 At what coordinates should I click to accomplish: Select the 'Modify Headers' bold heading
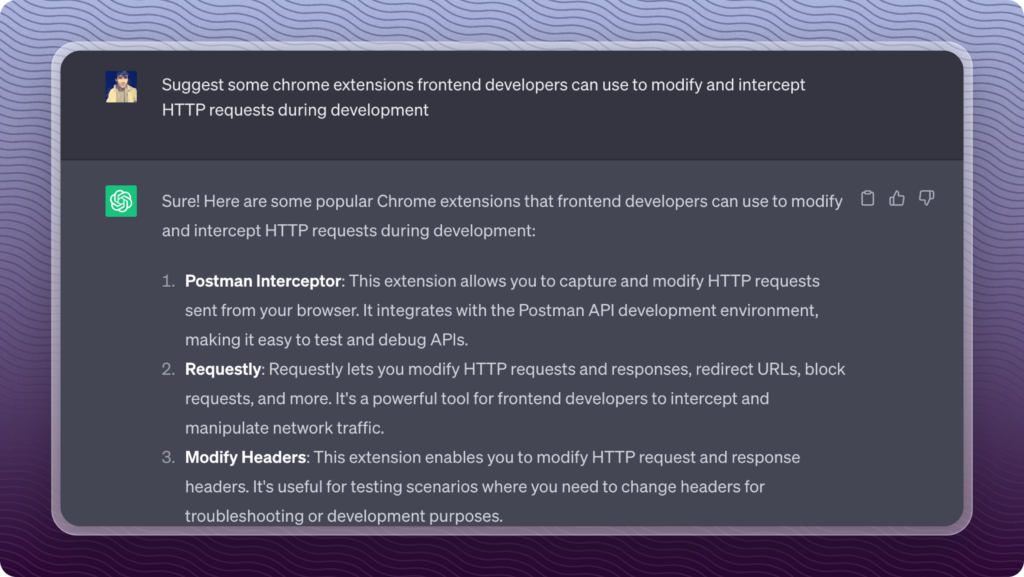246,458
